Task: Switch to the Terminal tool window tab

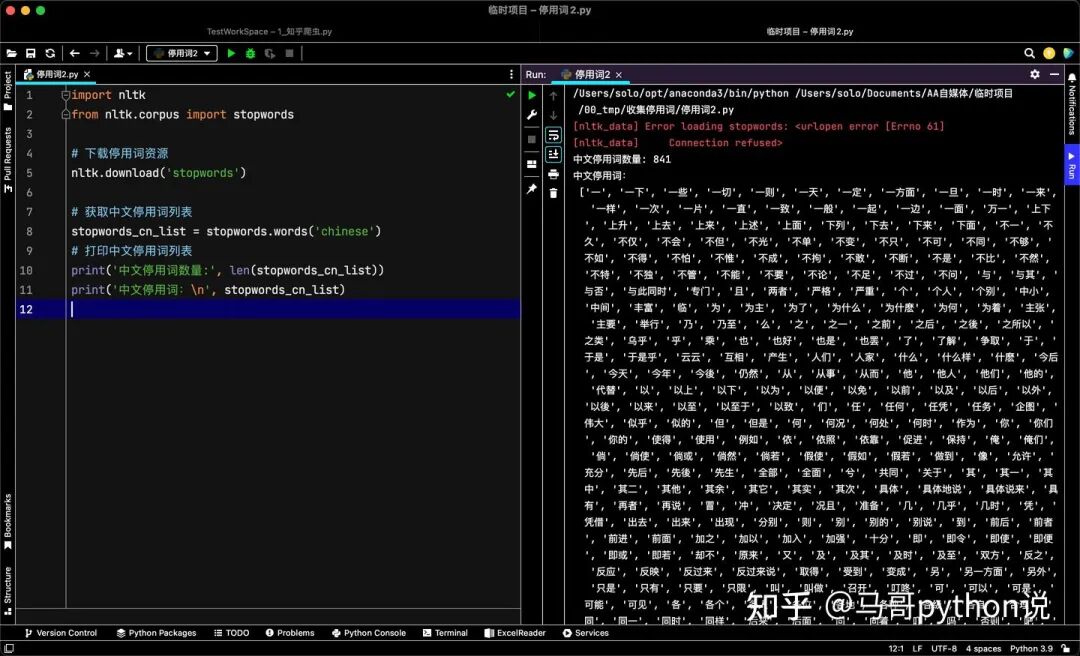Action: (445, 633)
